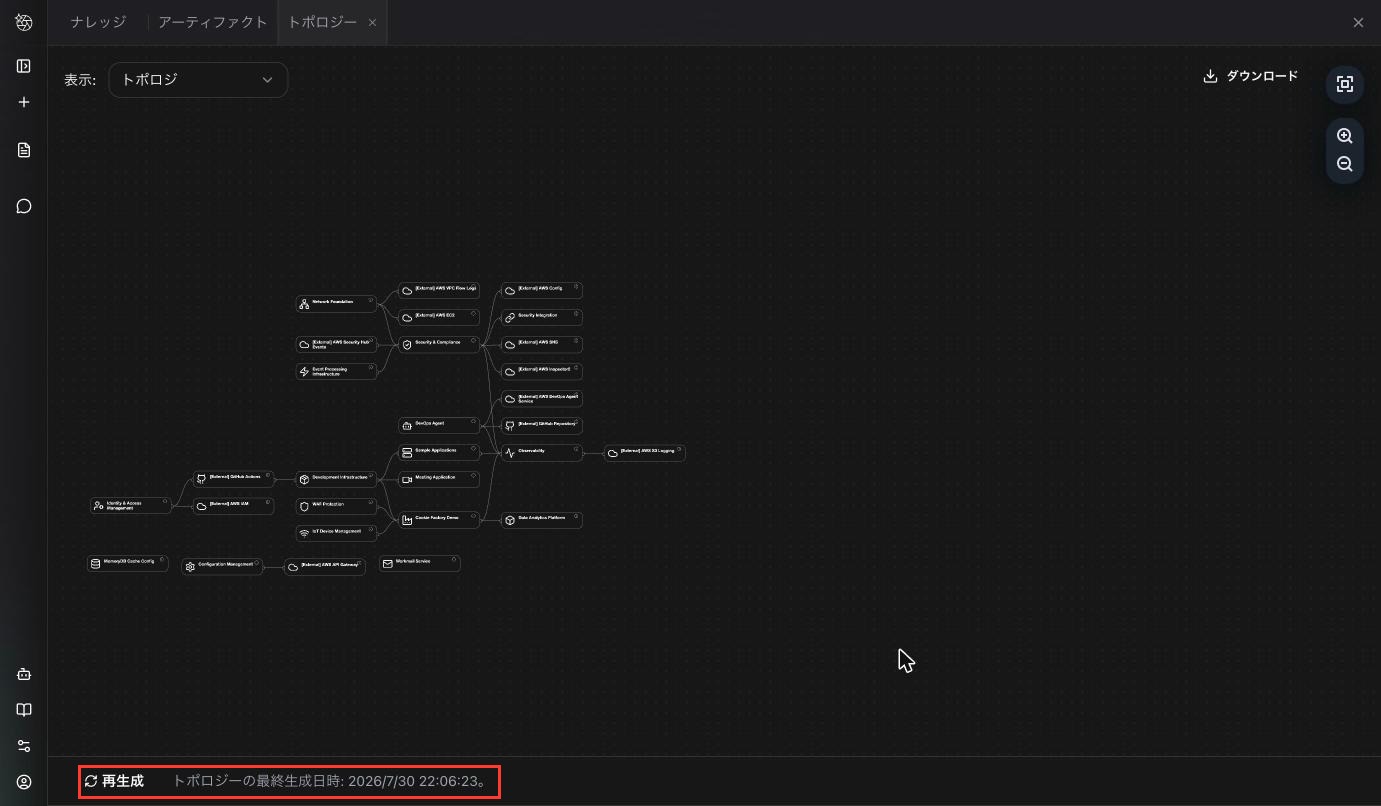
Task: Select the [External] AWS VPC Flow Logs node
Action: coord(439,291)
